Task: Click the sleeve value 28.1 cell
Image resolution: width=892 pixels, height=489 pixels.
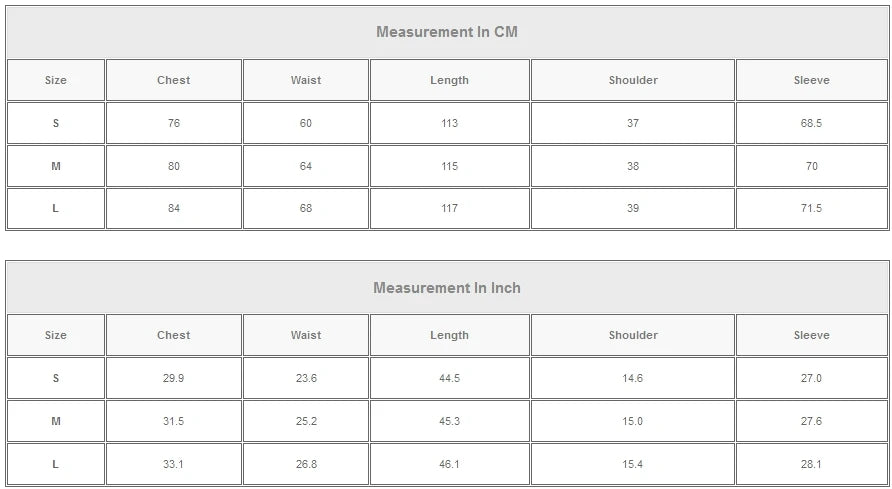Action: (811, 464)
